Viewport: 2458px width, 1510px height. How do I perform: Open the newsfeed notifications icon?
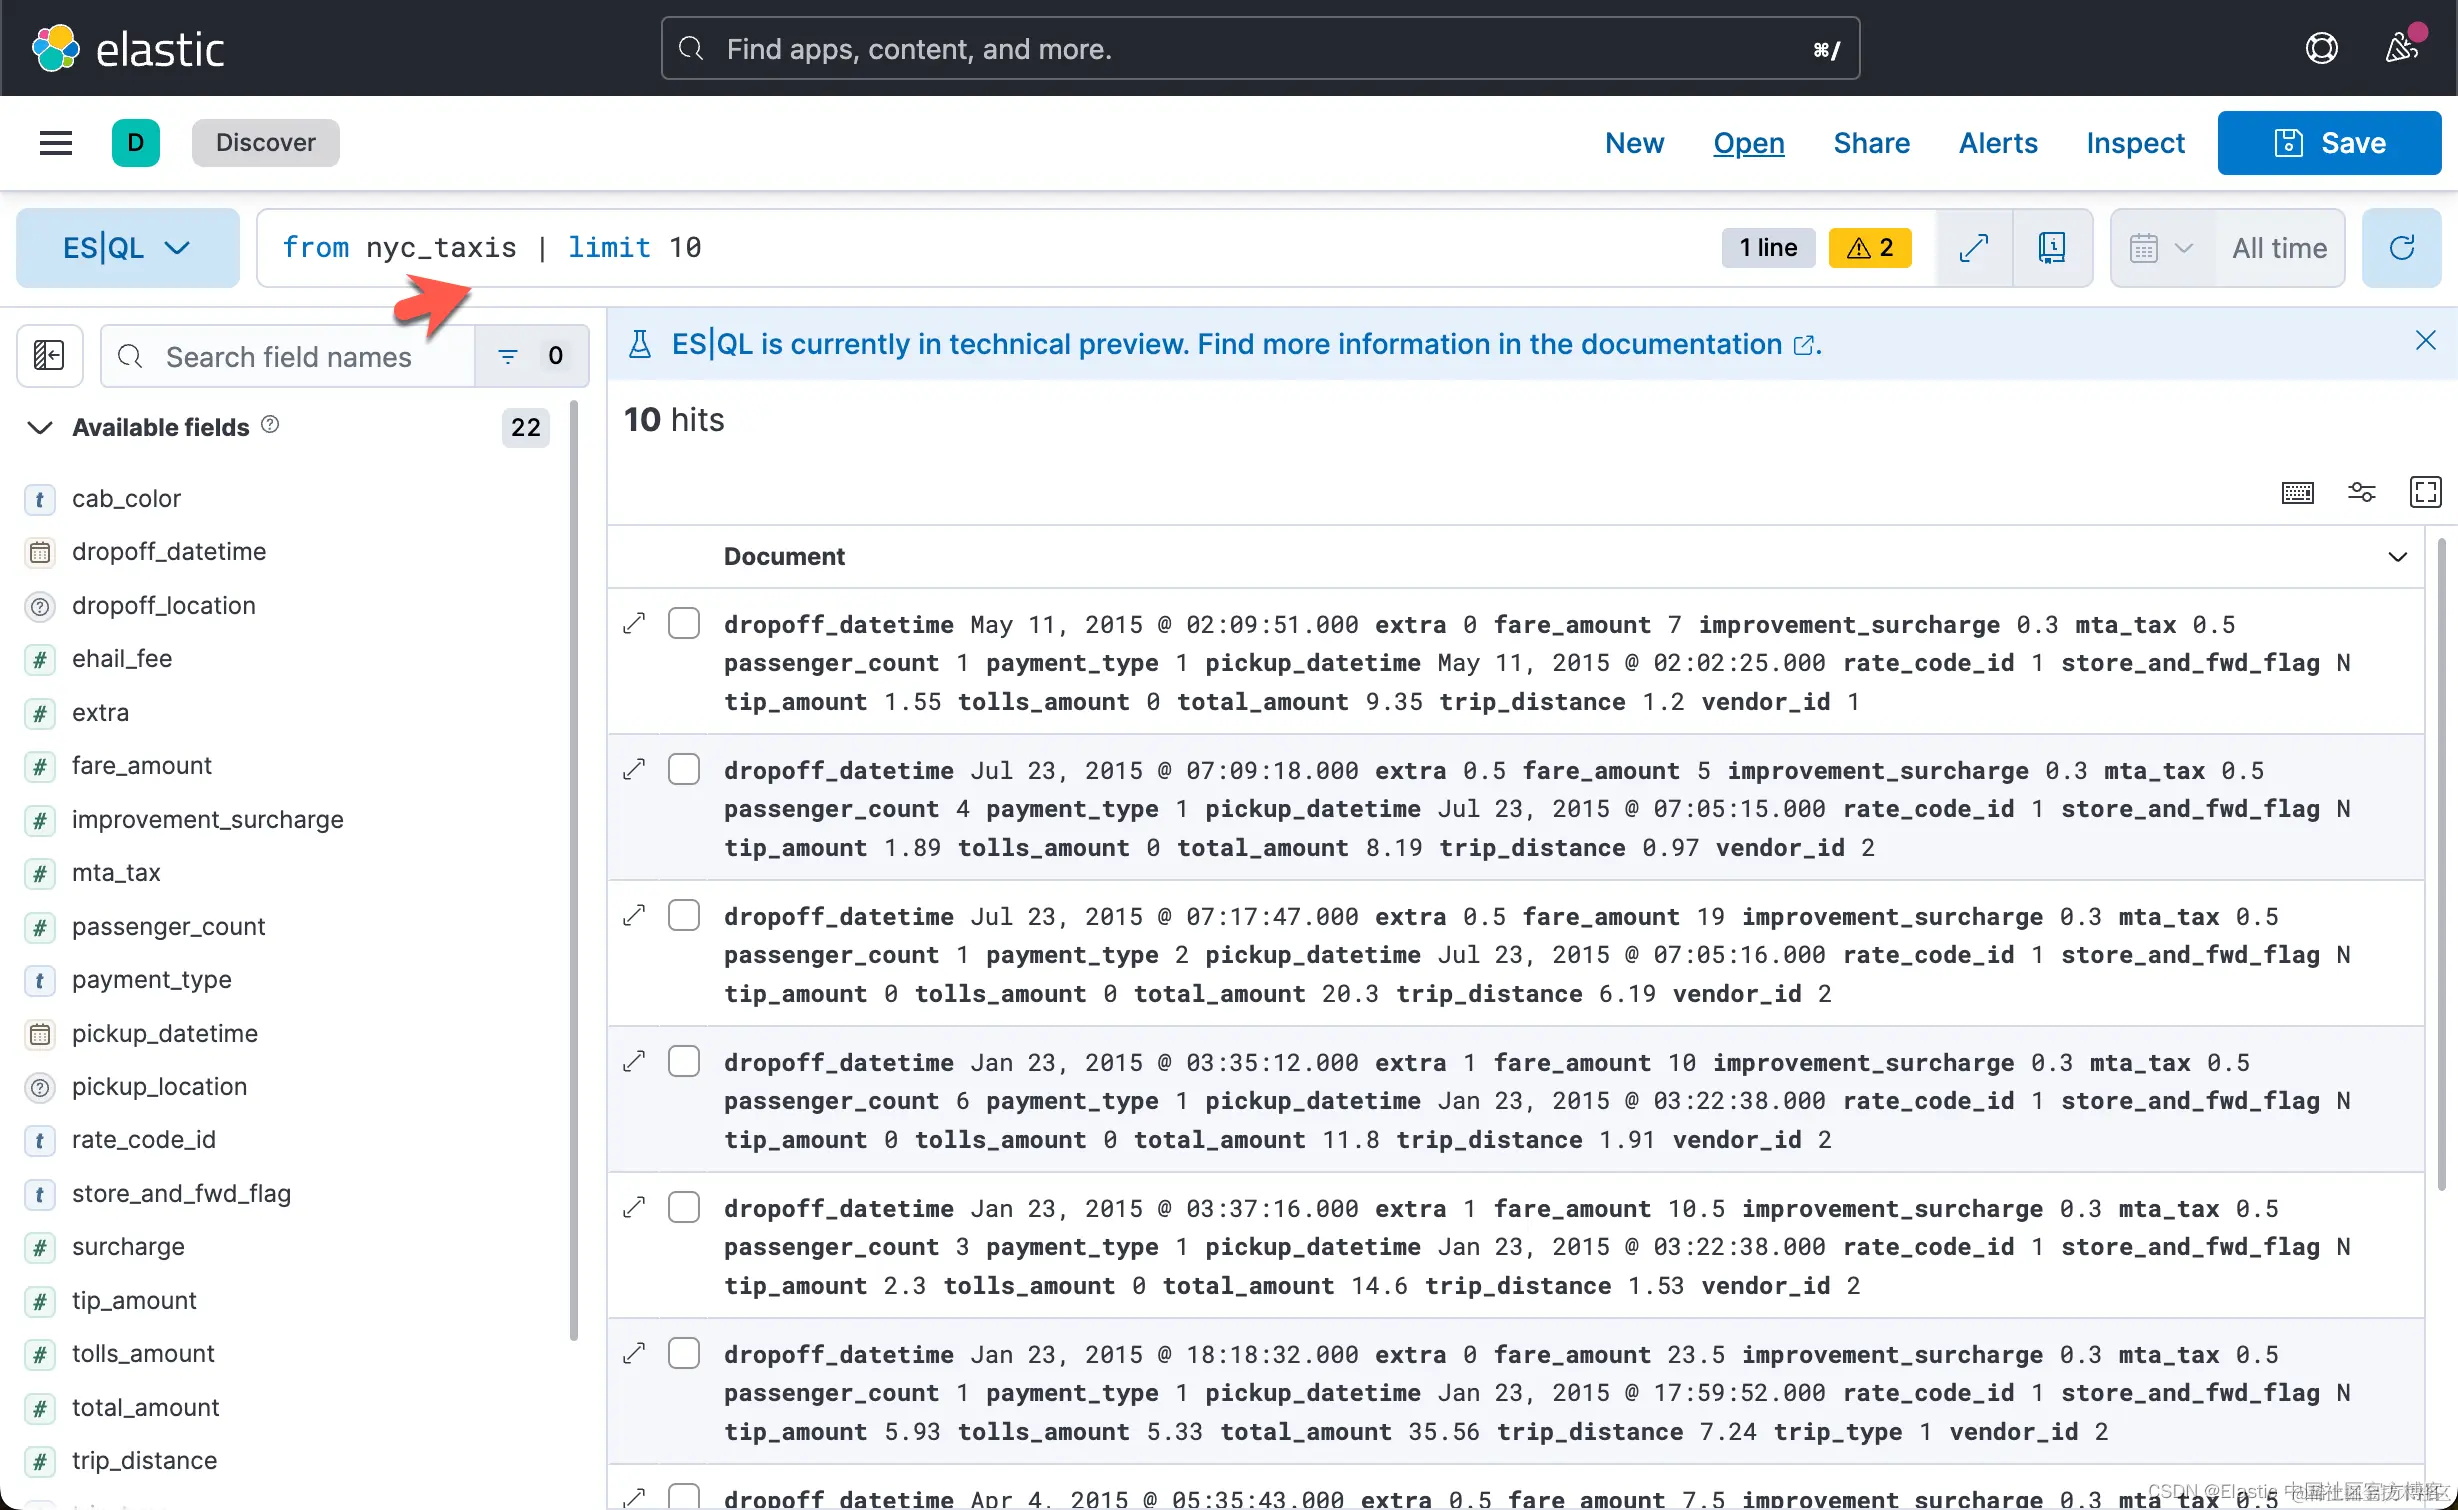pos(2401,48)
